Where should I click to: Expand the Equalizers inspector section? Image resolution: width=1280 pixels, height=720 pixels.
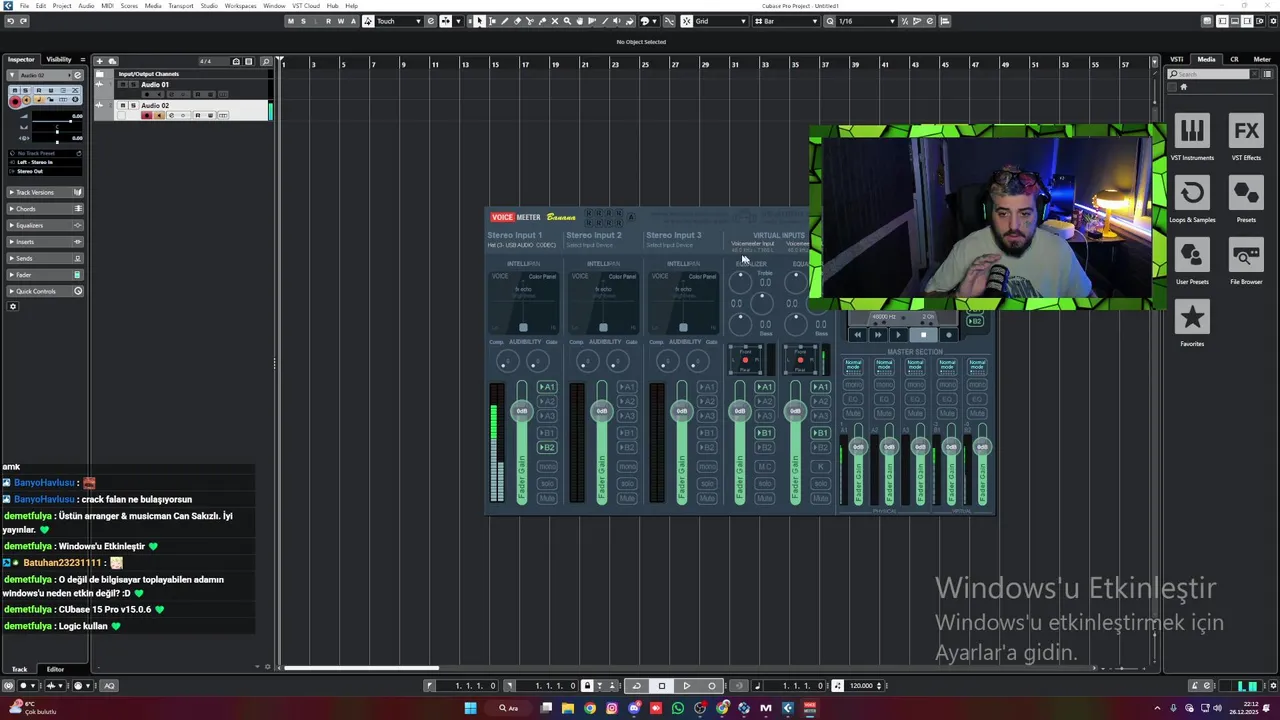[46, 225]
